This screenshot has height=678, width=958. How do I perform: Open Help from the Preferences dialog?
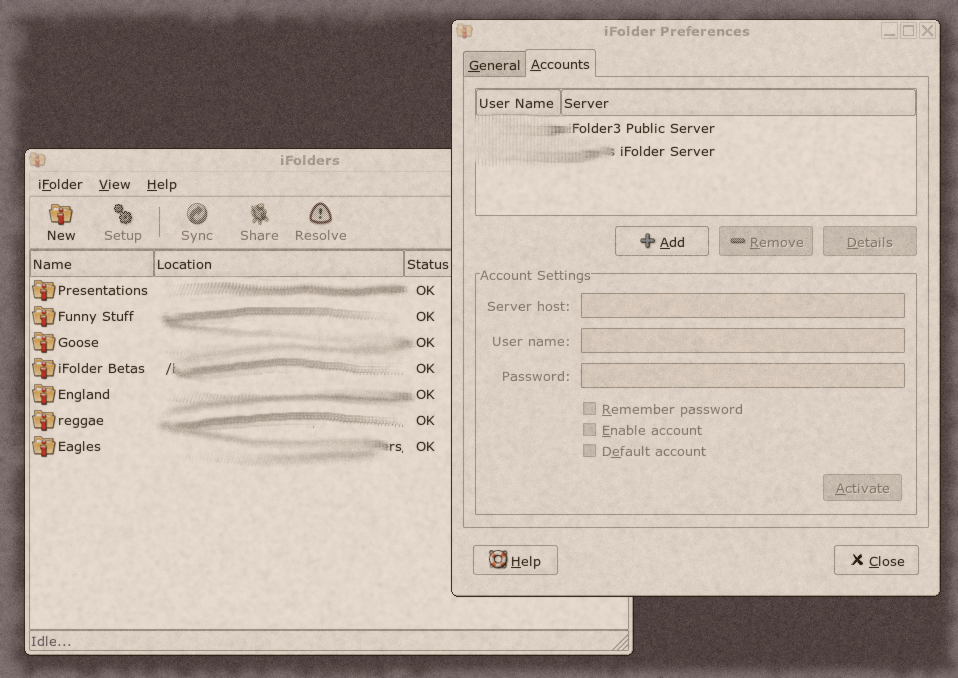tap(515, 561)
